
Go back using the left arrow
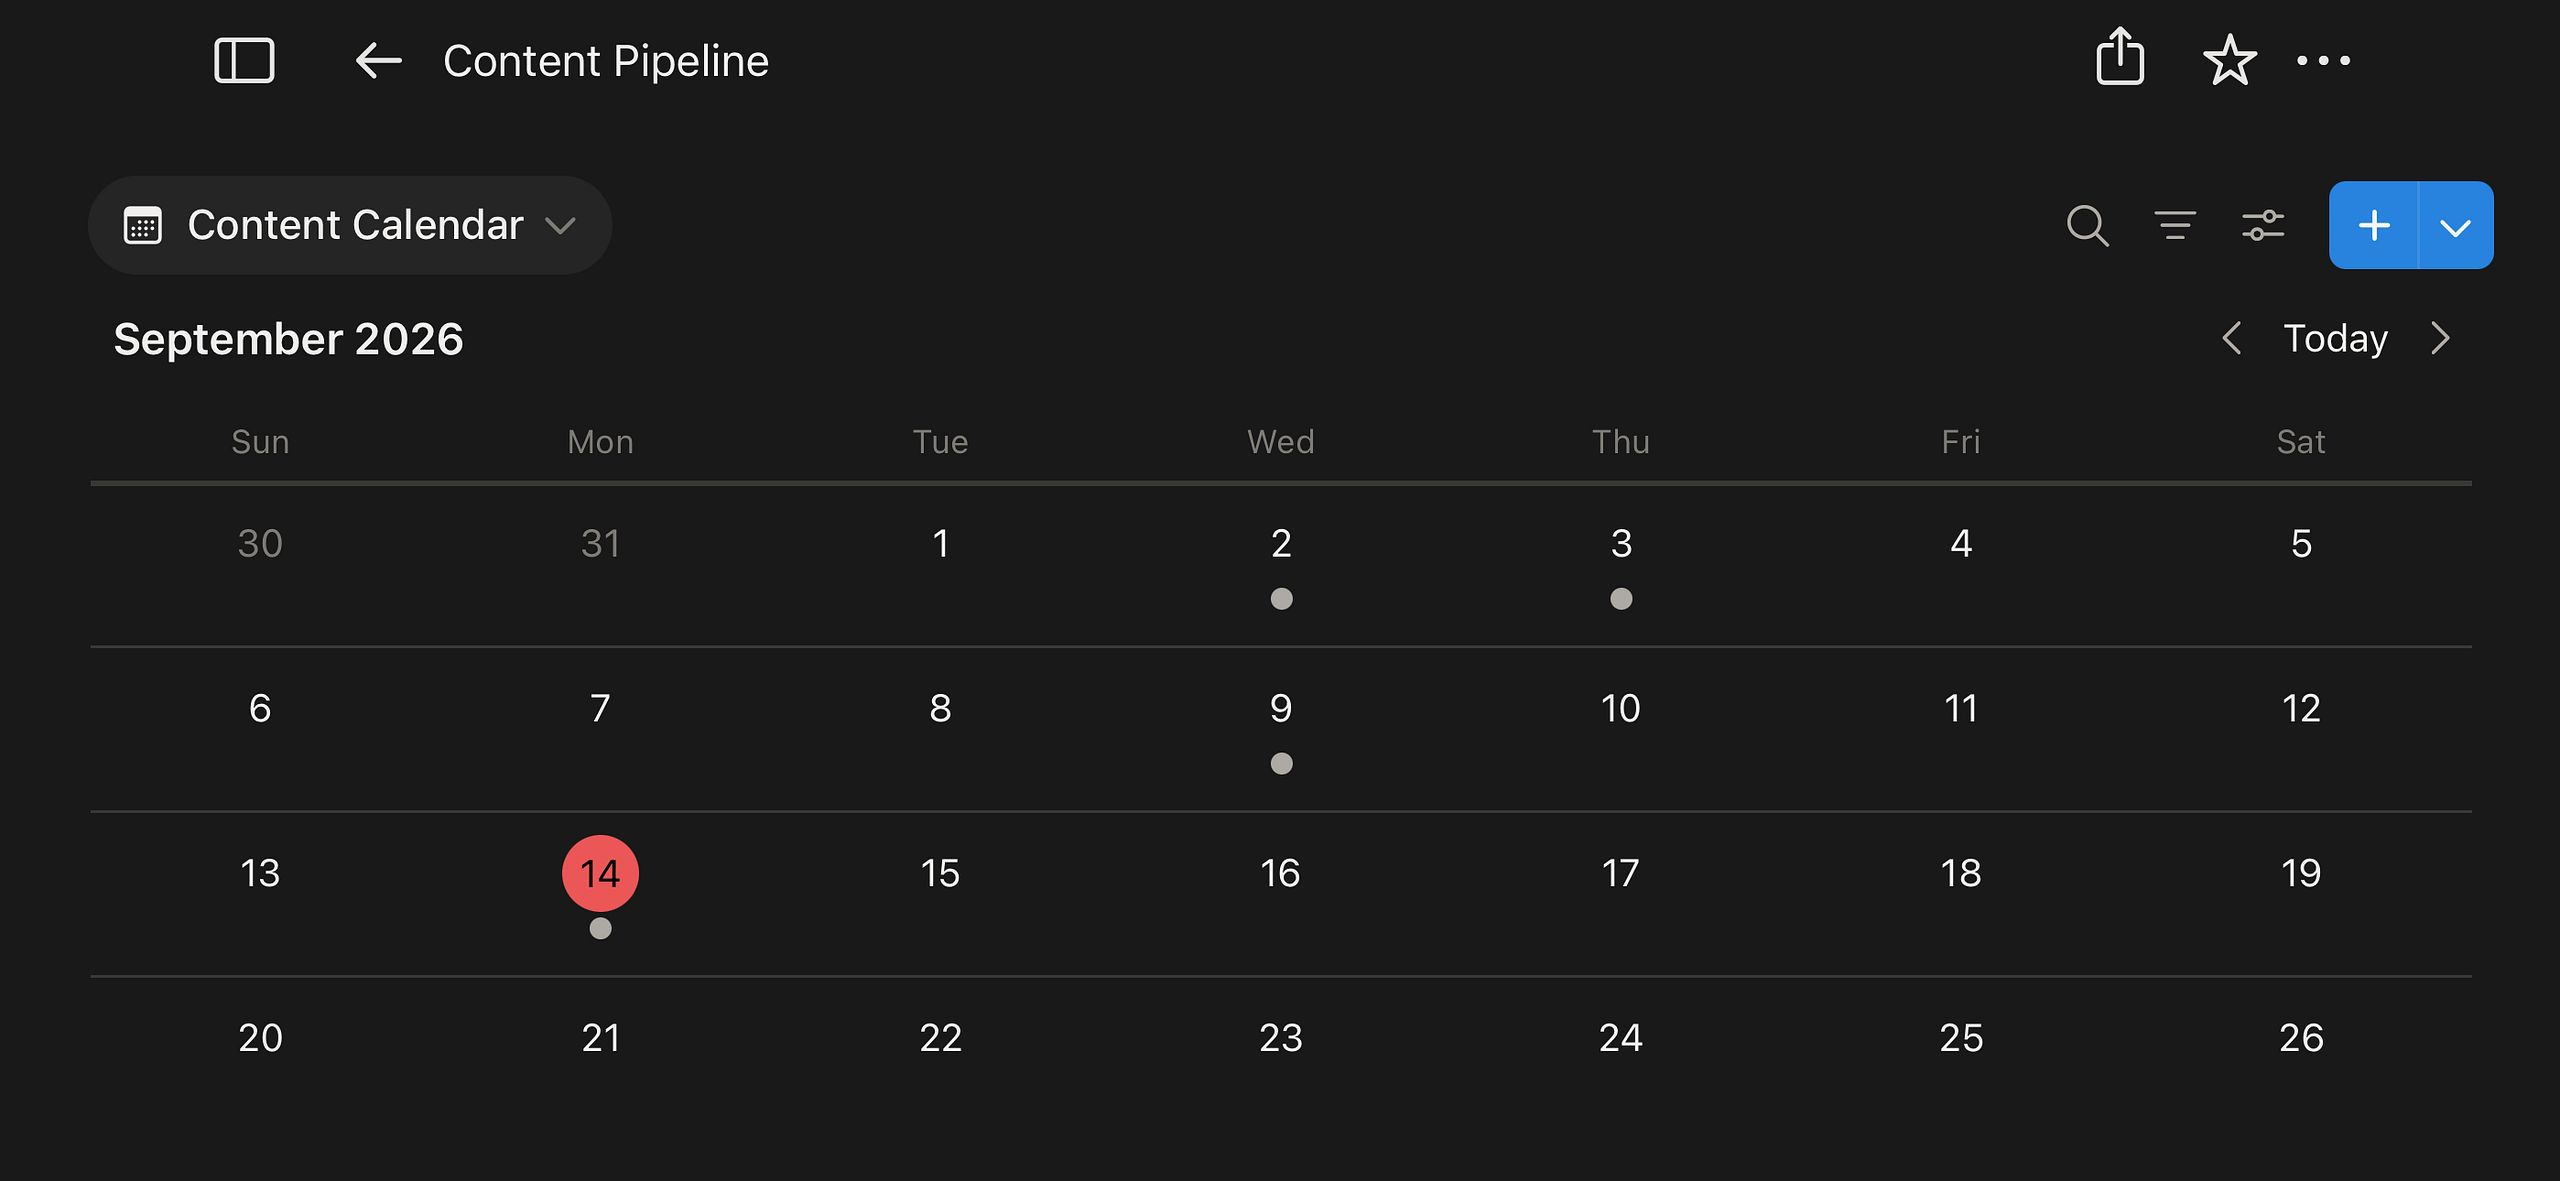click(379, 61)
